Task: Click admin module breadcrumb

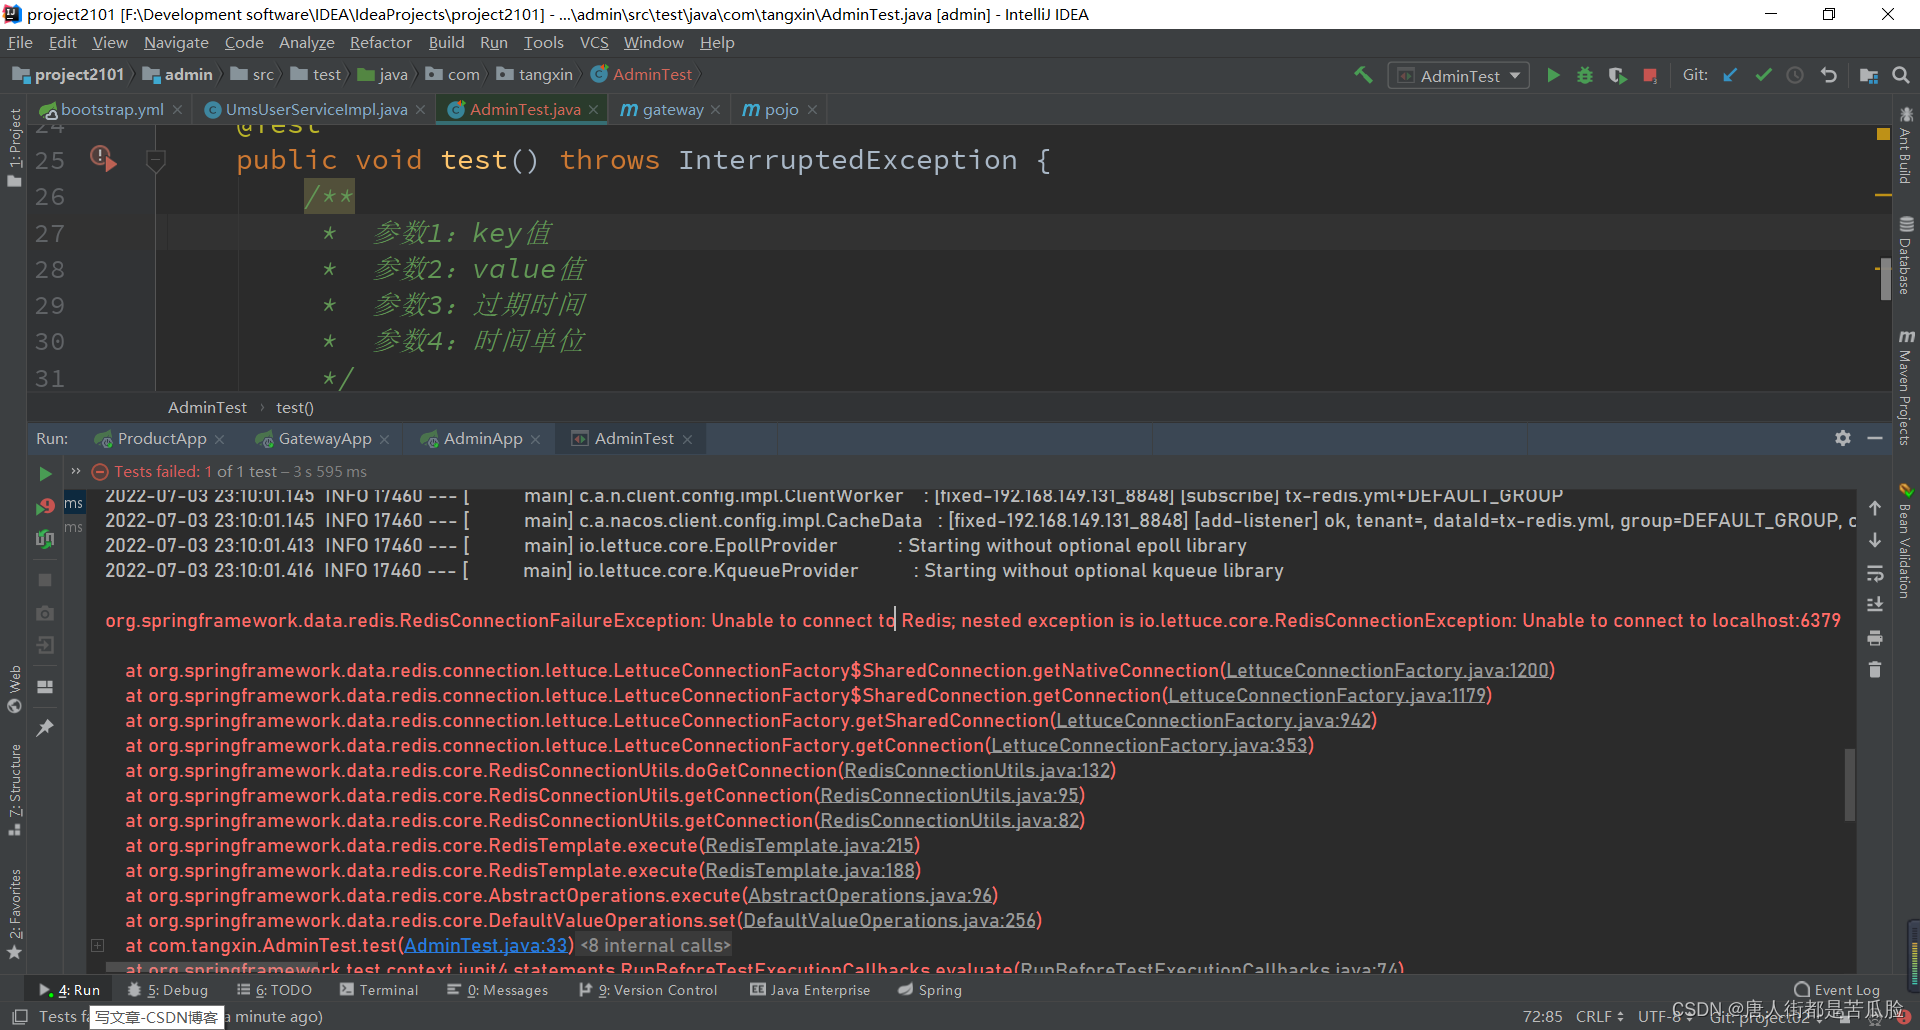Action: (x=178, y=75)
